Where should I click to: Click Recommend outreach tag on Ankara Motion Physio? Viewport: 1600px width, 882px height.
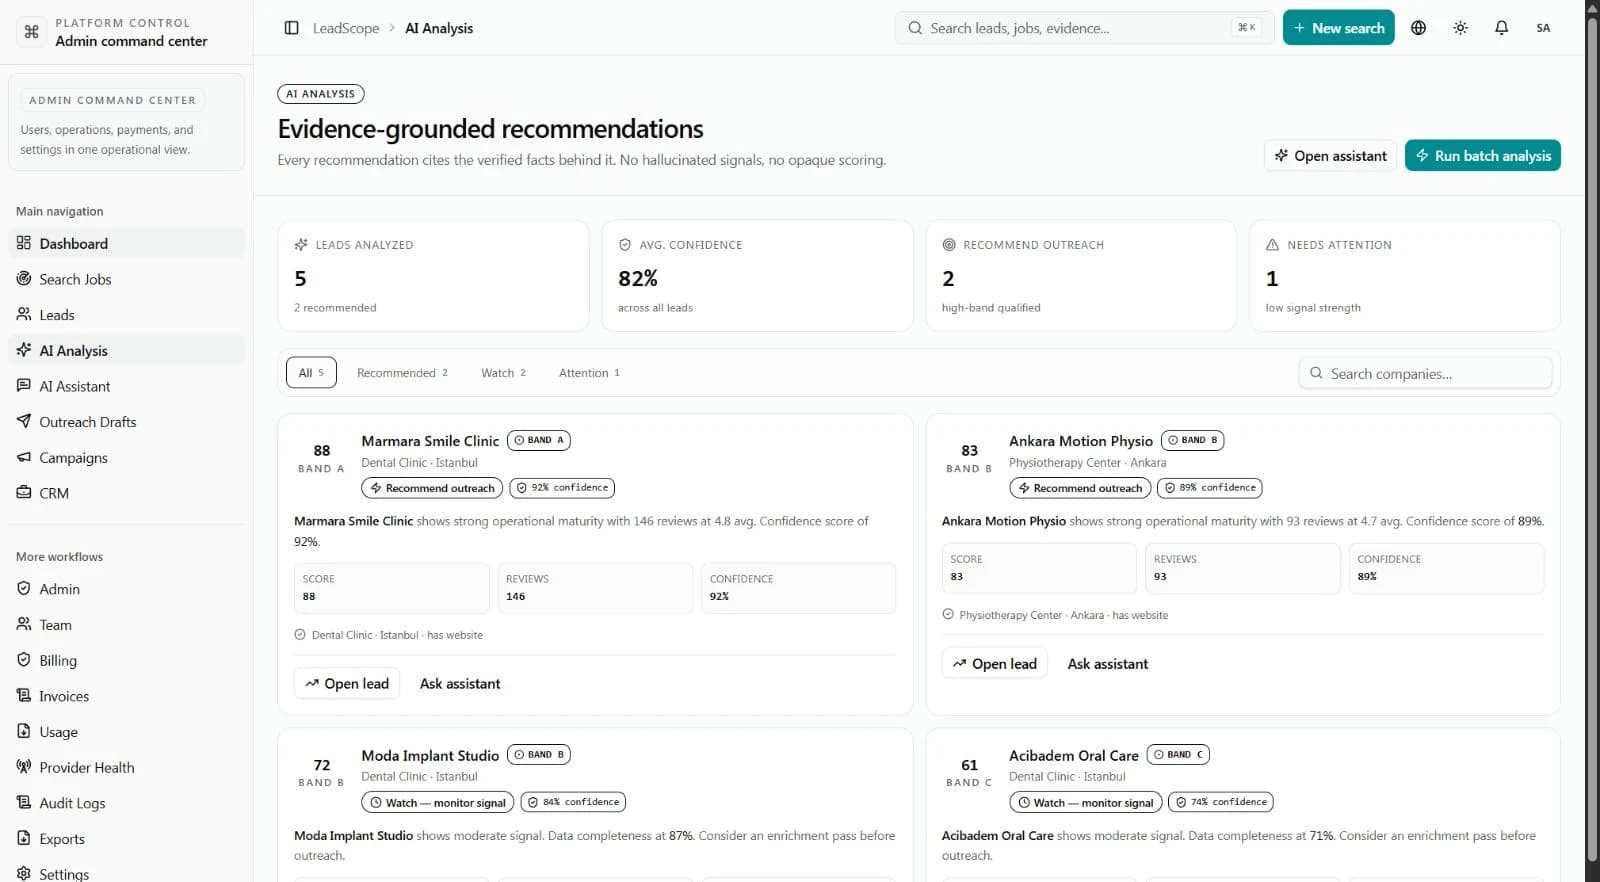(x=1080, y=488)
